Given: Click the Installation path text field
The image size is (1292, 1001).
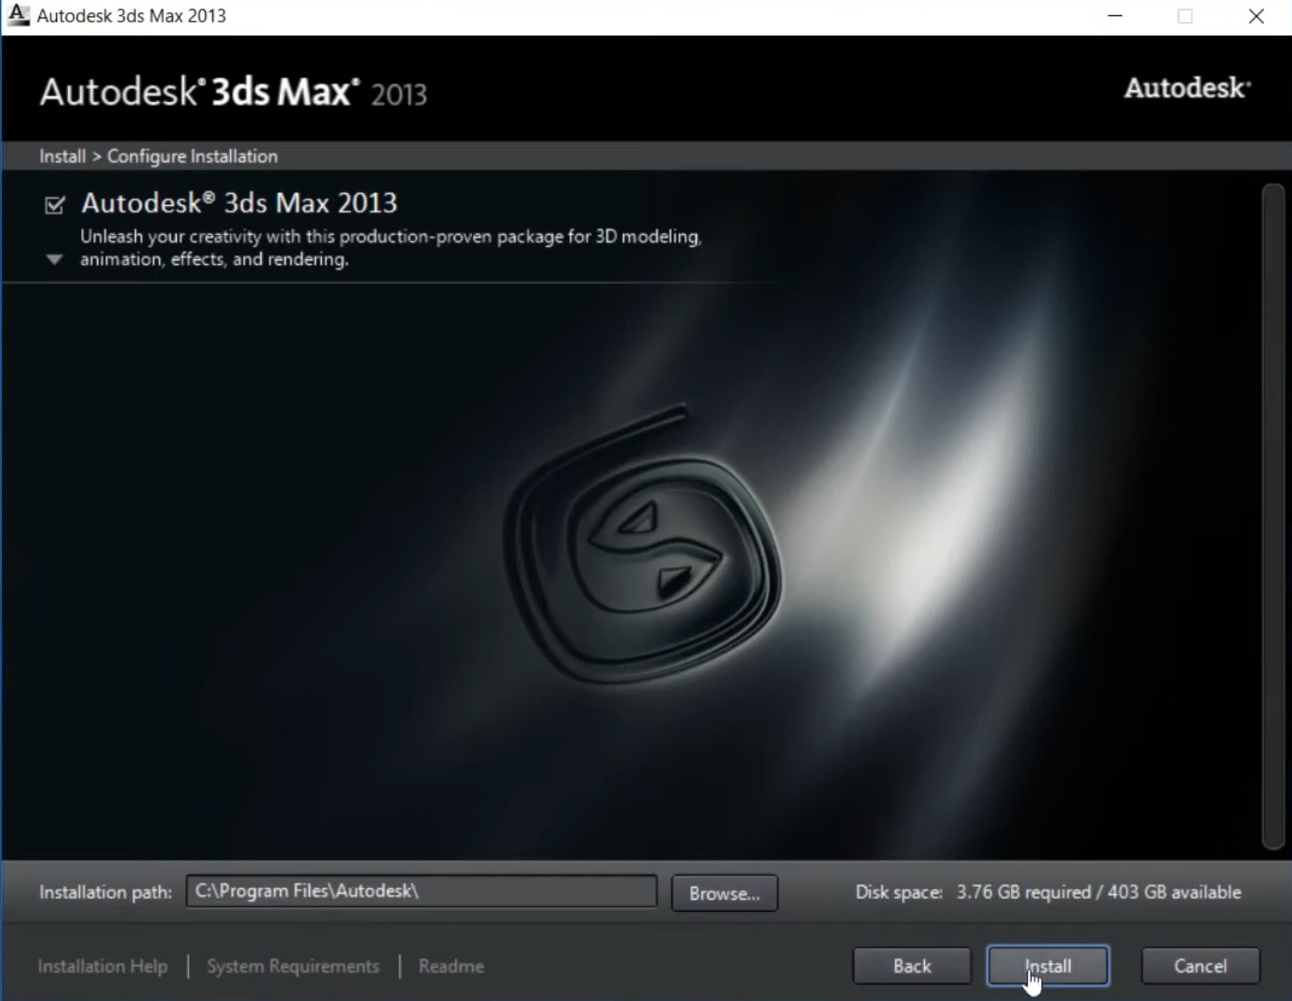Looking at the screenshot, I should click(421, 891).
